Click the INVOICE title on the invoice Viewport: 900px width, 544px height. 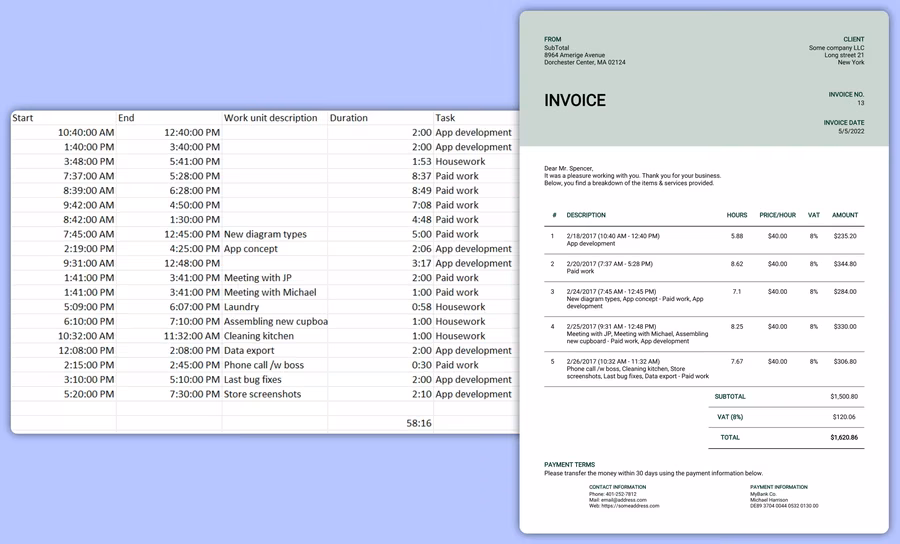pyautogui.click(x=575, y=100)
